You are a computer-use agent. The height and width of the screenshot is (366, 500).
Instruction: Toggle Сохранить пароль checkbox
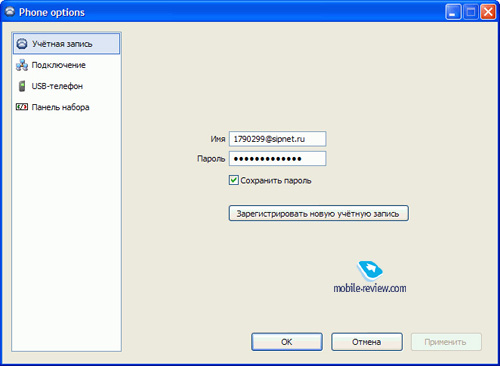pos(234,180)
